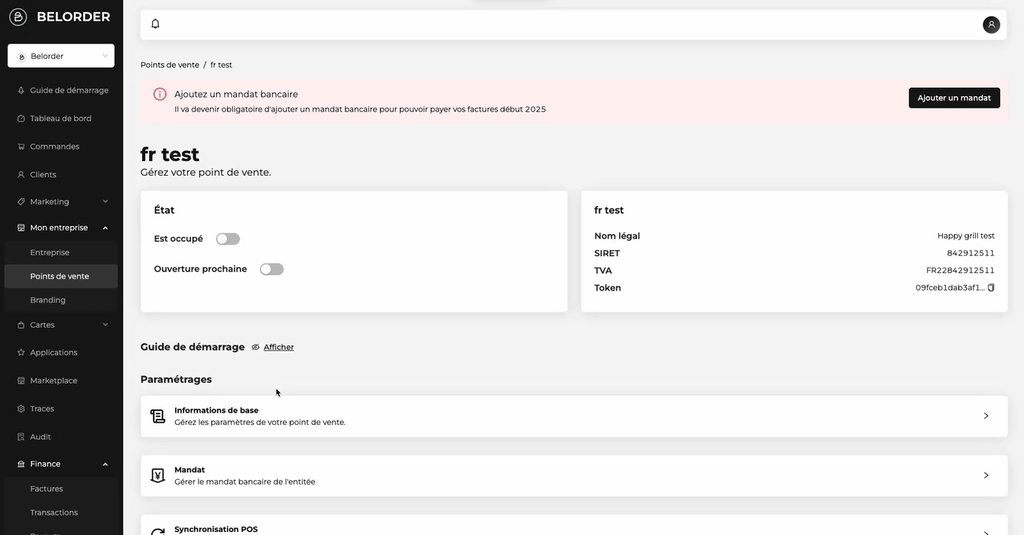Click the Applications star icon
This screenshot has width=1024, height=535.
click(21, 353)
